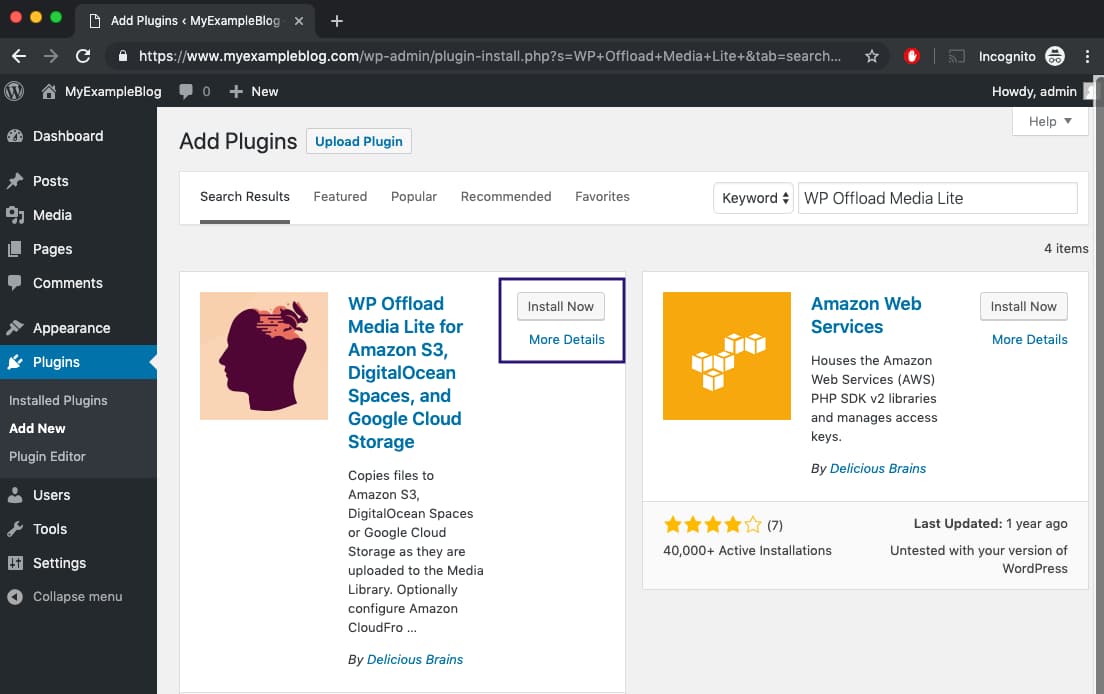Click the Posts pin icon

point(15,181)
